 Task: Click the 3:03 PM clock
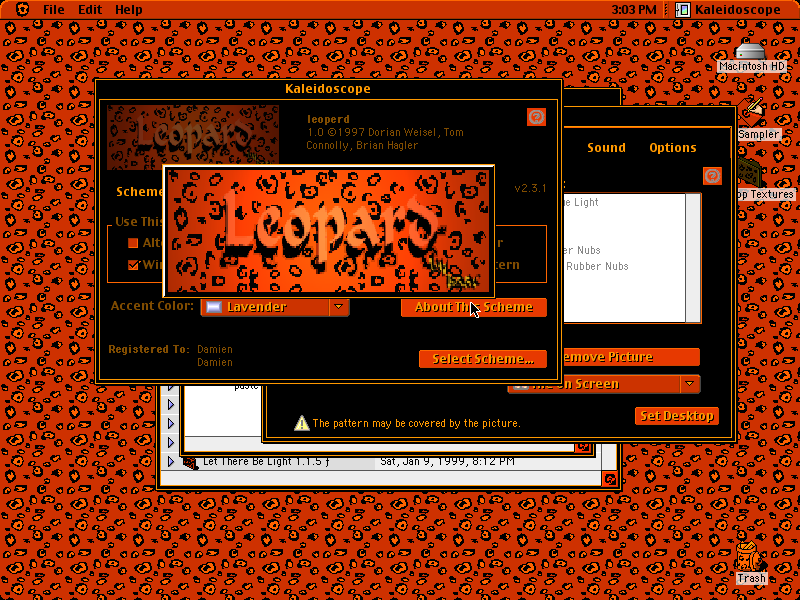coord(634,10)
